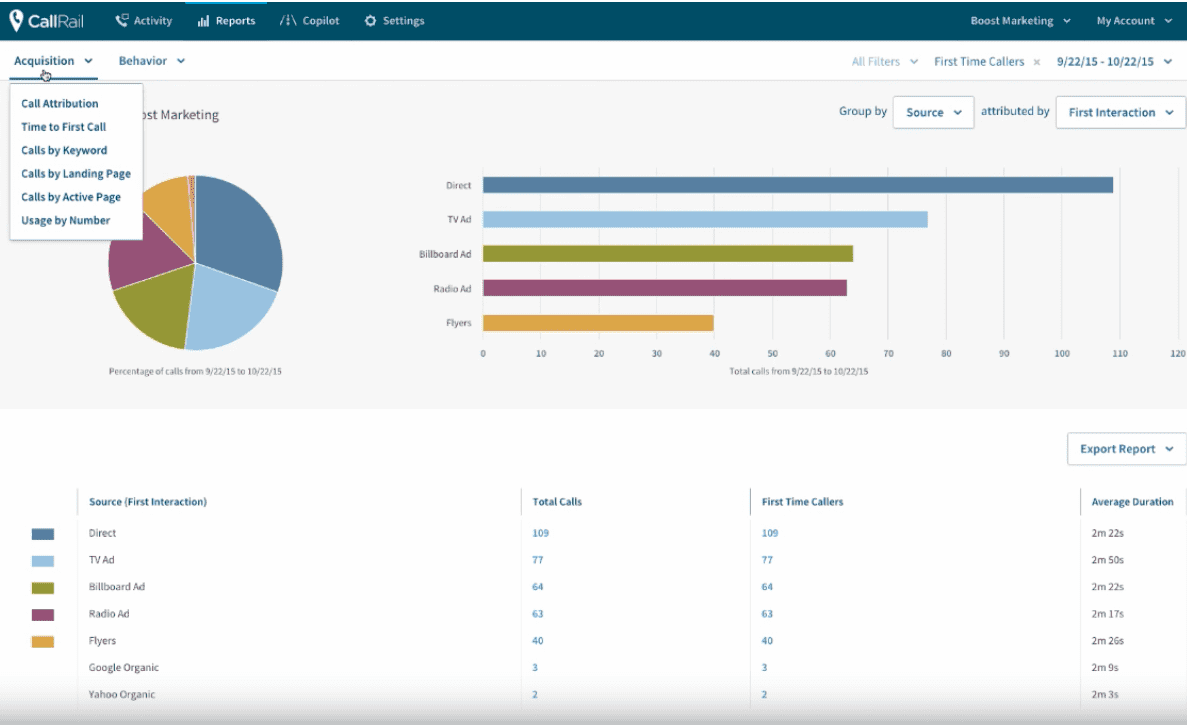
Task: Click the CallRail logo icon
Action: tap(16, 20)
